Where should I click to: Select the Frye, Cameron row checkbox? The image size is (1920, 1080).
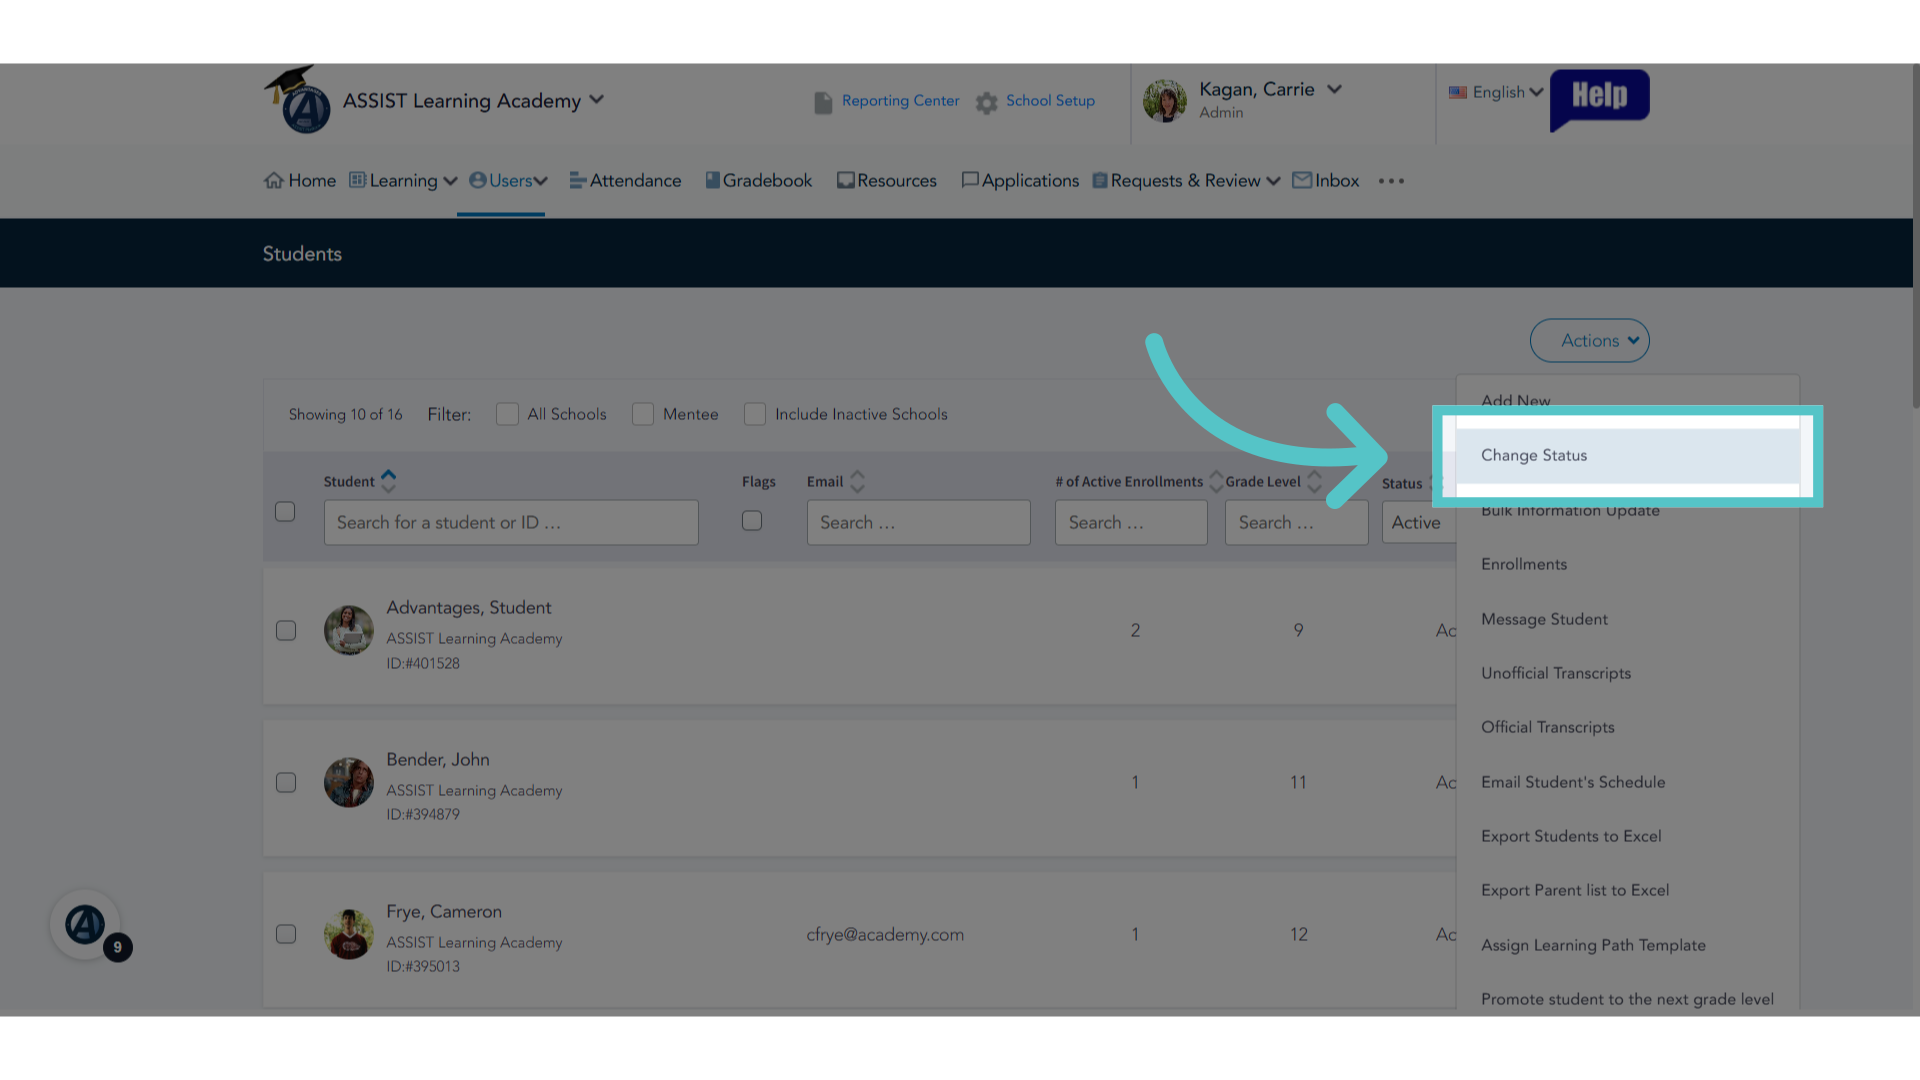286,934
